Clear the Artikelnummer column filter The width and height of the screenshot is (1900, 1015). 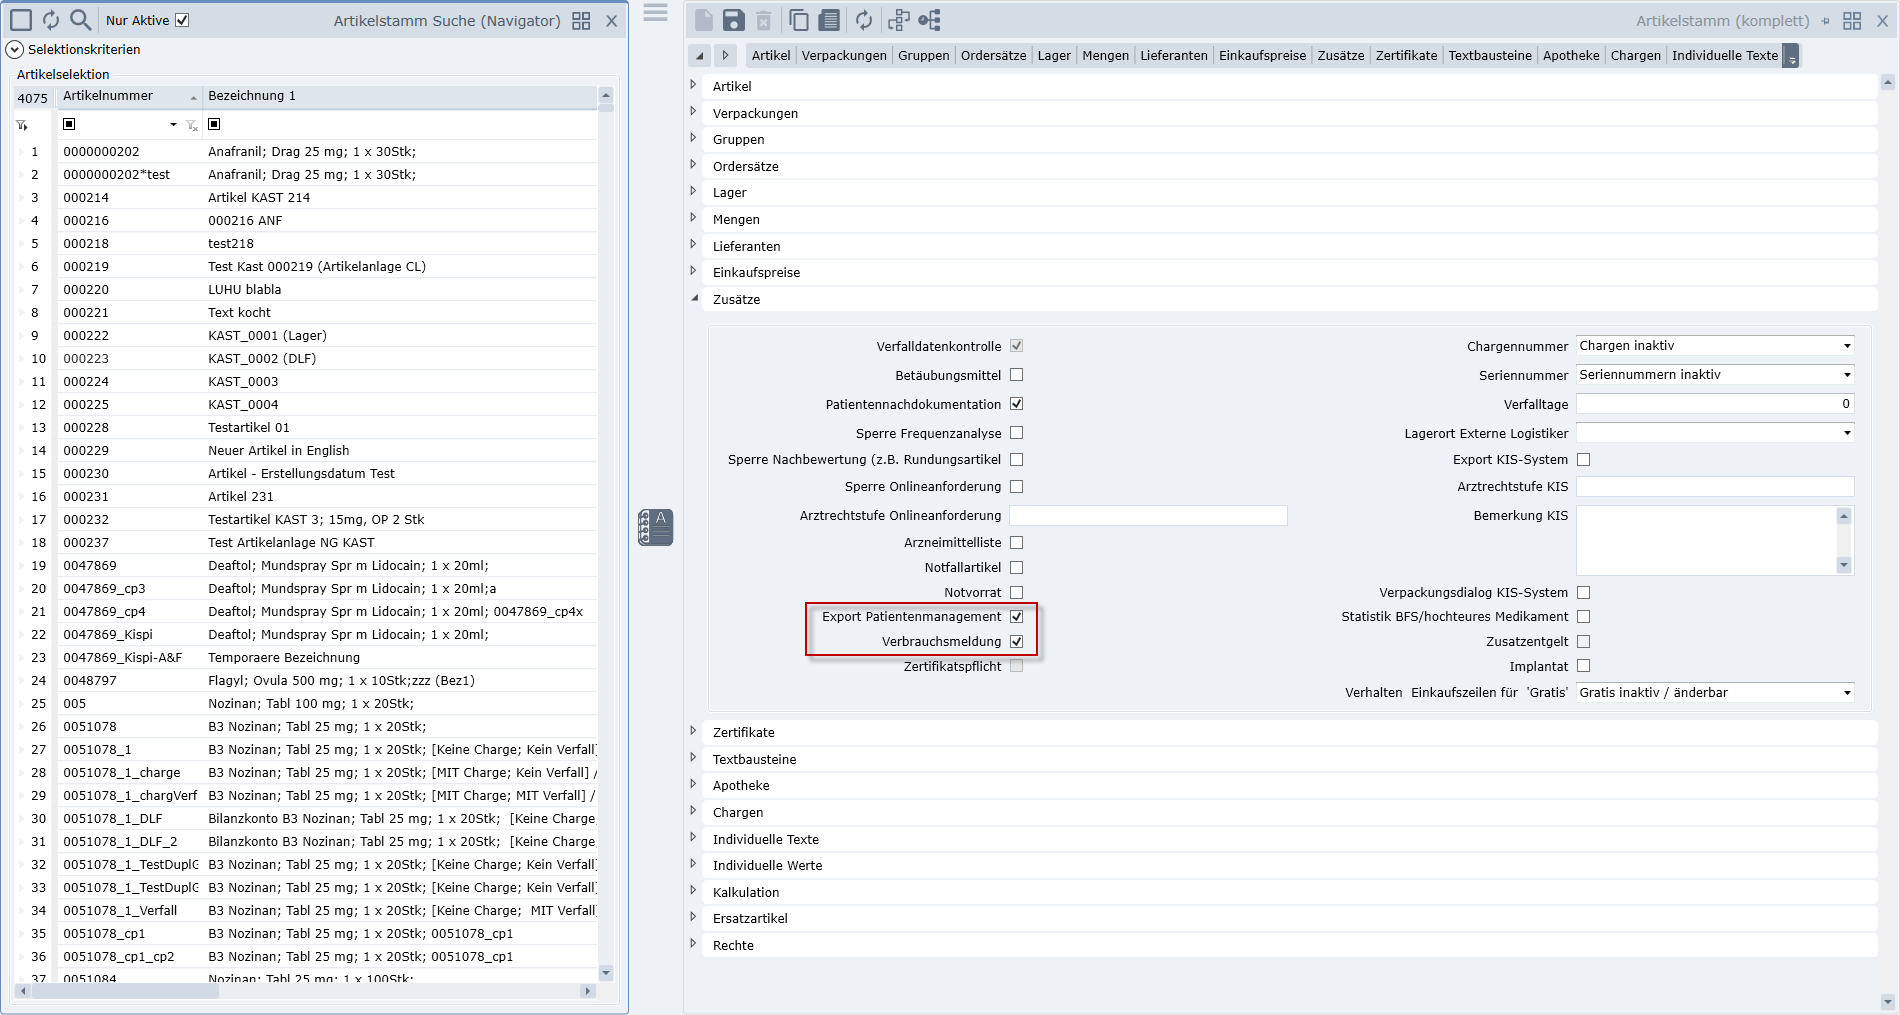[x=192, y=125]
